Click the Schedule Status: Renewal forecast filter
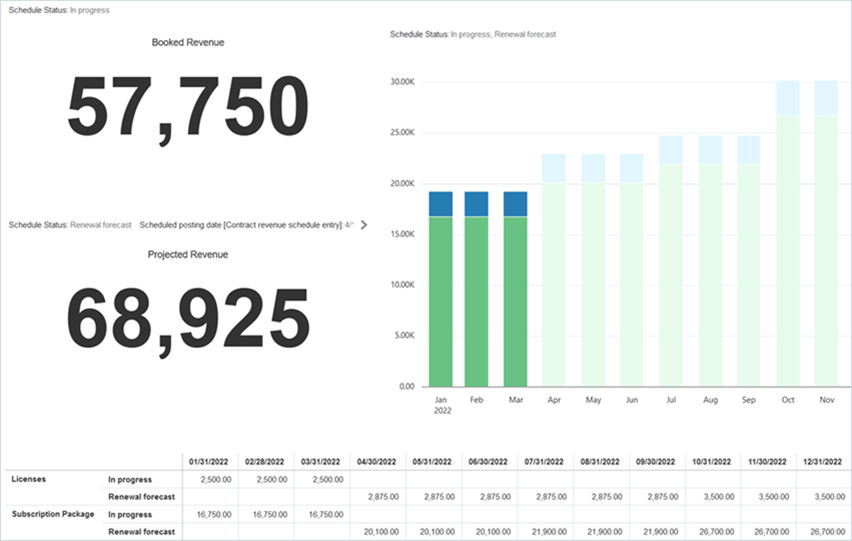This screenshot has height=541, width=852. pyautogui.click(x=70, y=225)
